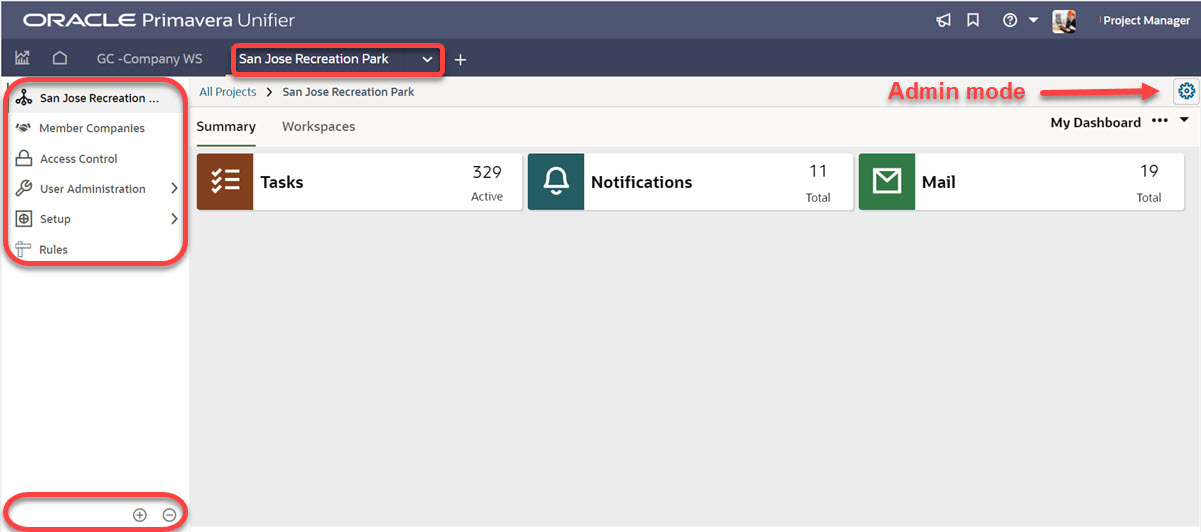The height and width of the screenshot is (532, 1201).
Task: Click the User Administration wrench icon
Action: coord(24,189)
